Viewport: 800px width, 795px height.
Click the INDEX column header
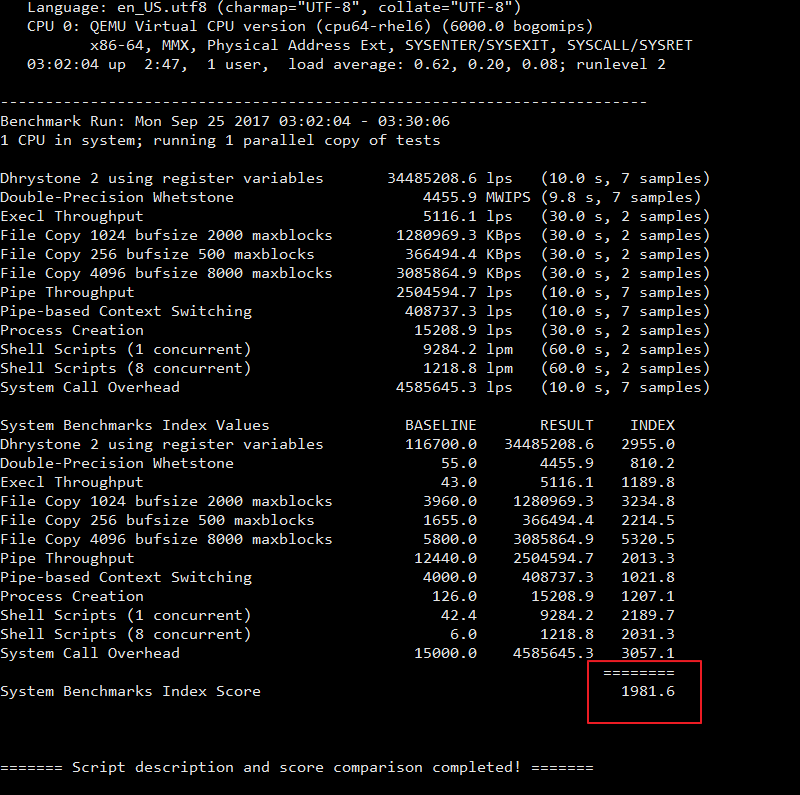[x=653, y=425]
